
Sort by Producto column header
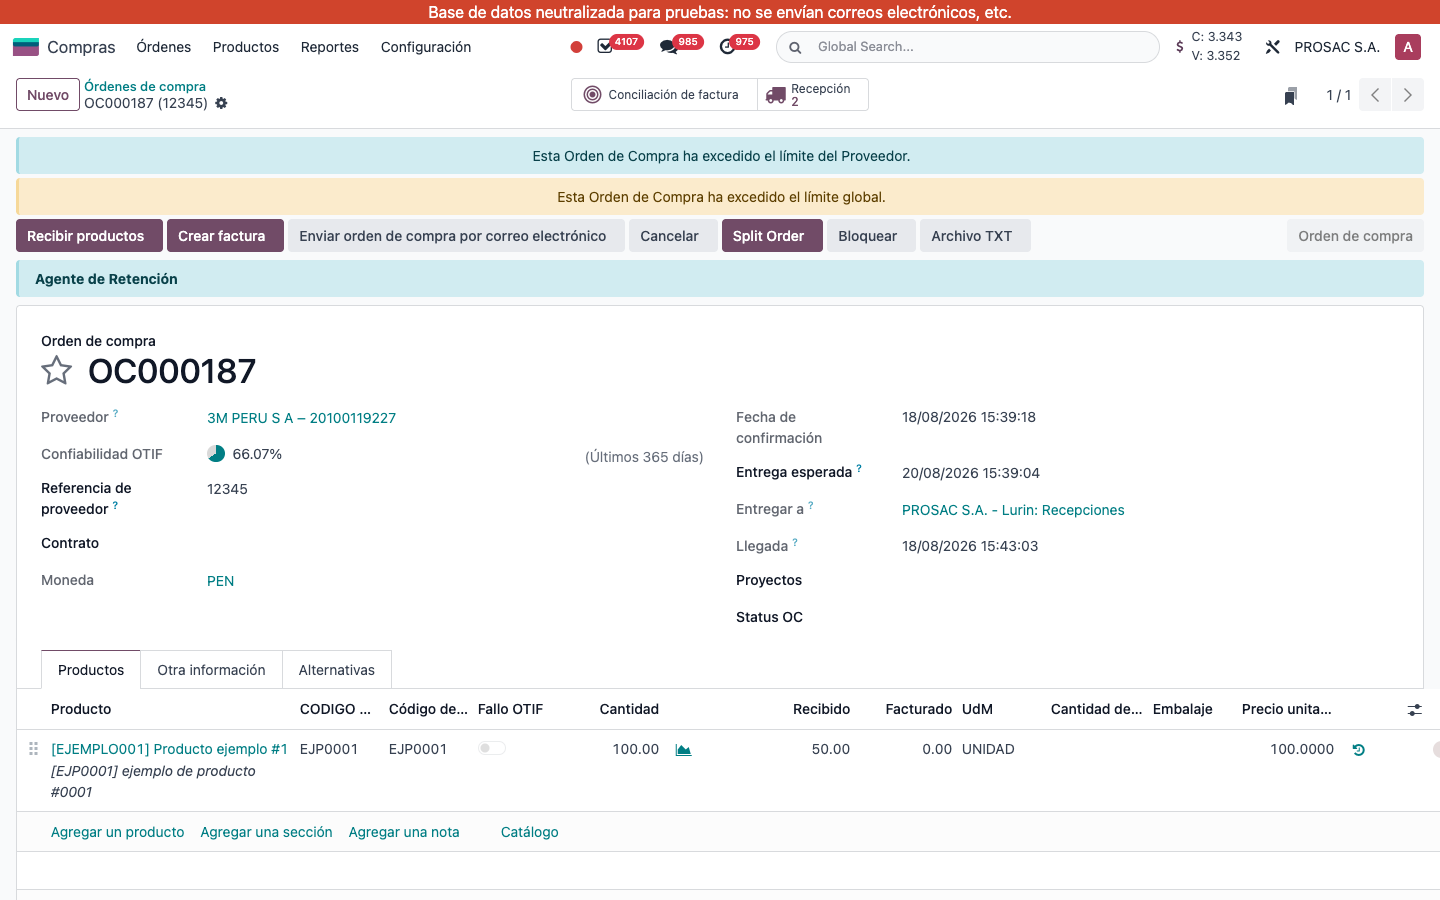click(81, 709)
